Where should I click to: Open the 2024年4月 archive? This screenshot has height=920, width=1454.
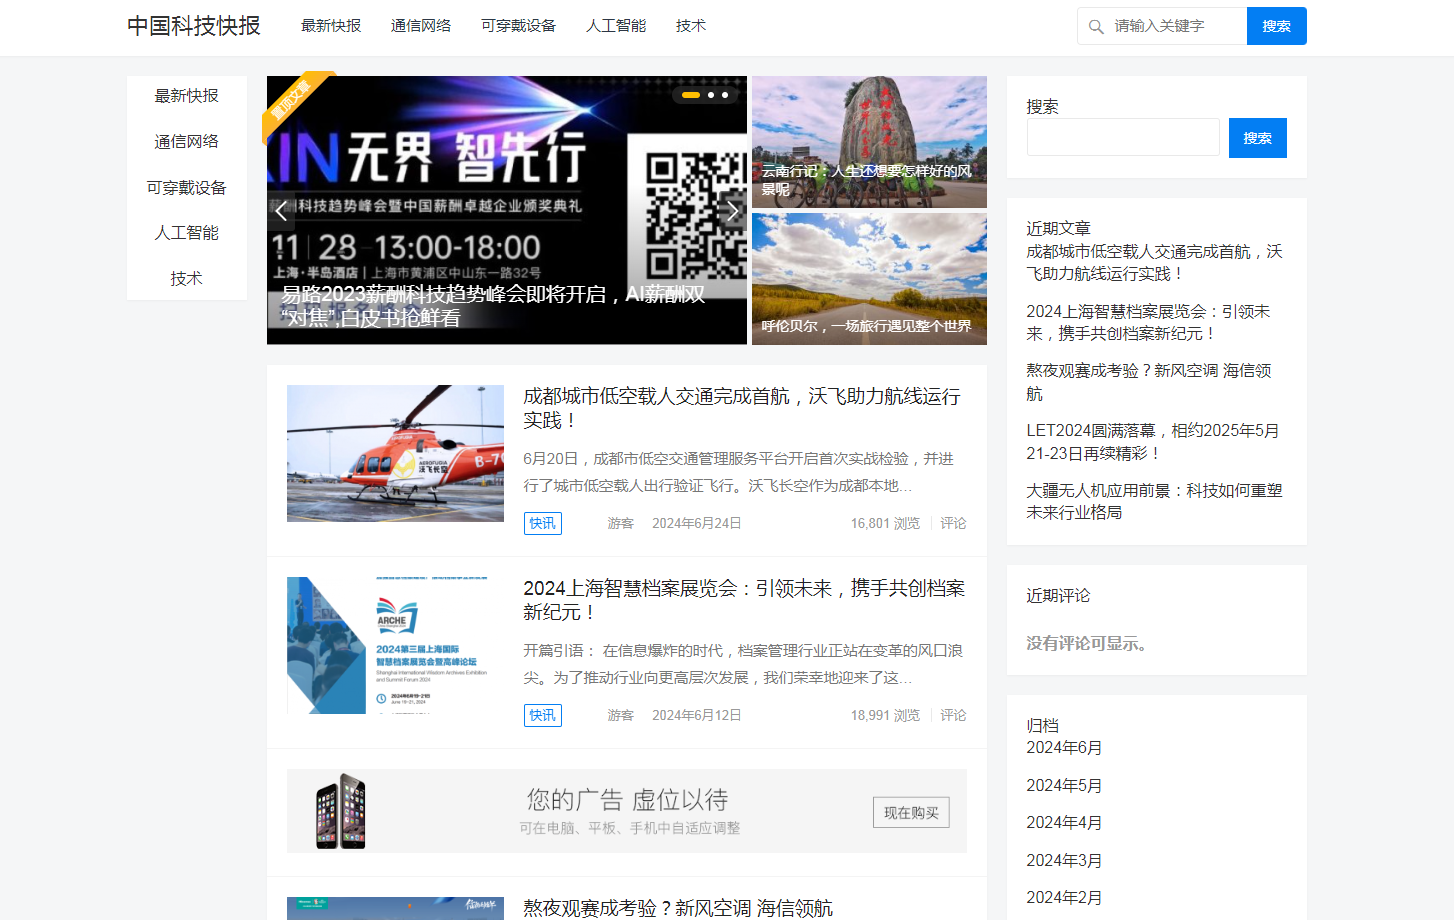click(x=1064, y=823)
